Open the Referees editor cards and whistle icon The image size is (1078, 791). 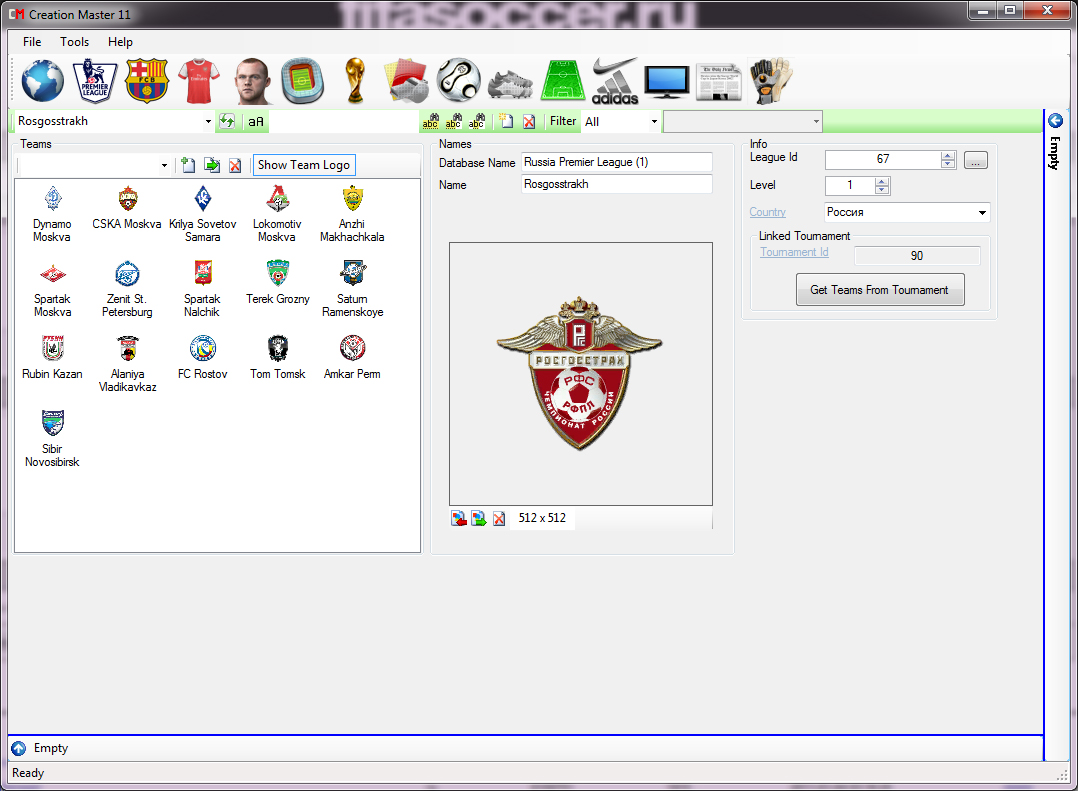[x=406, y=81]
